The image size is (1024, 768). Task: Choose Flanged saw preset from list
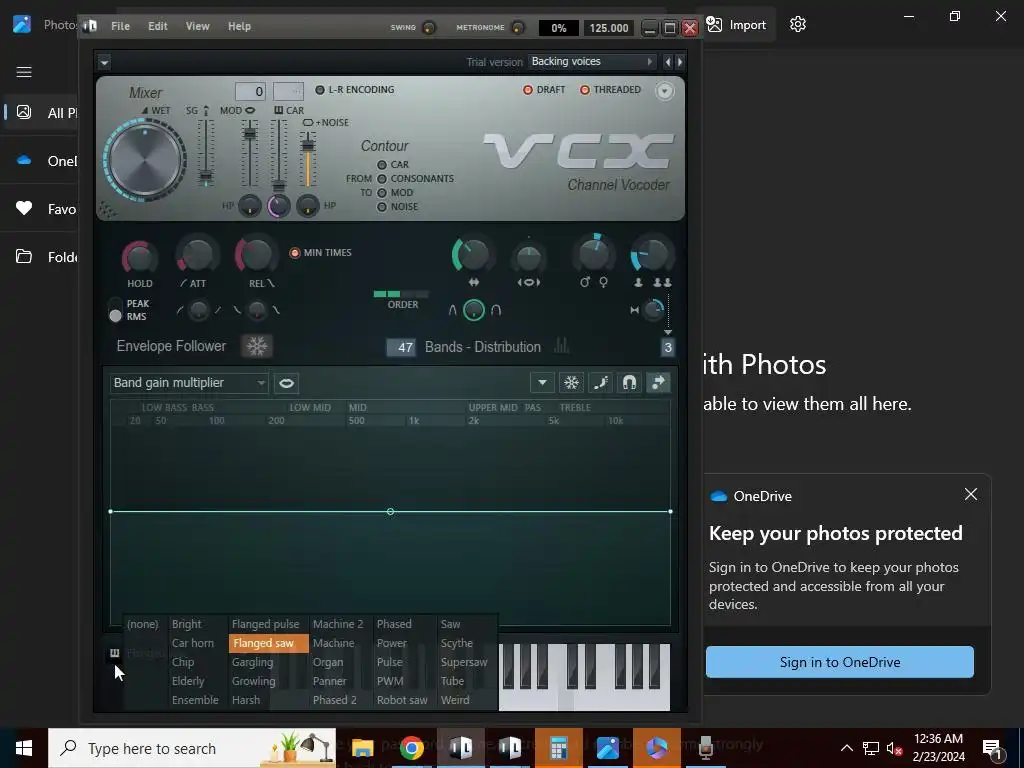[x=268, y=643]
